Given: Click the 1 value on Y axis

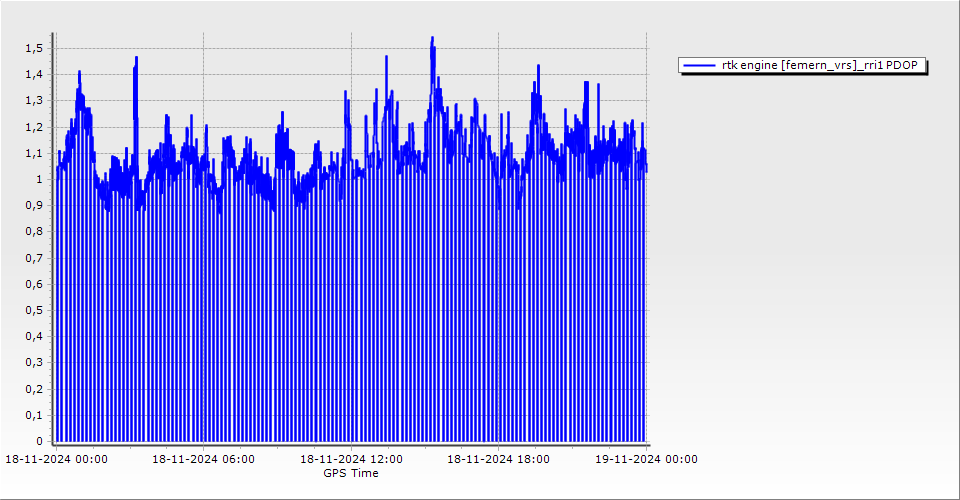Looking at the screenshot, I should 39,179.
